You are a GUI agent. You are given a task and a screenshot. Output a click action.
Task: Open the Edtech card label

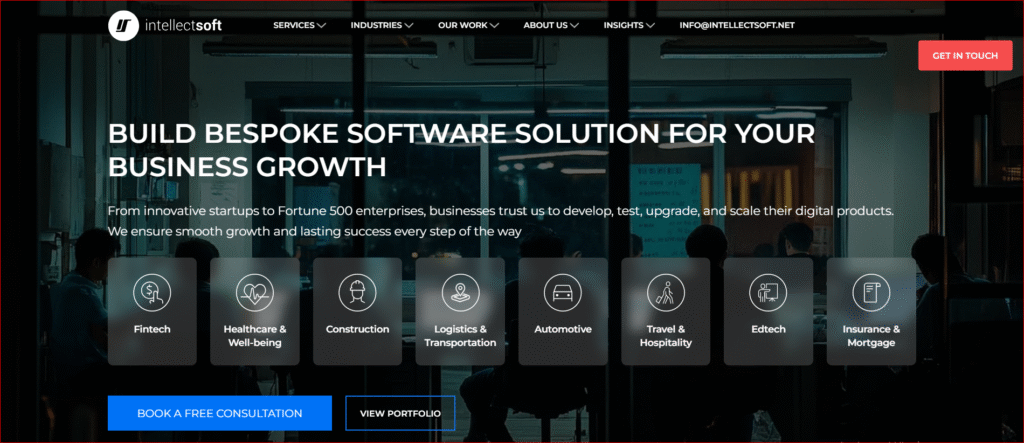[x=768, y=329]
